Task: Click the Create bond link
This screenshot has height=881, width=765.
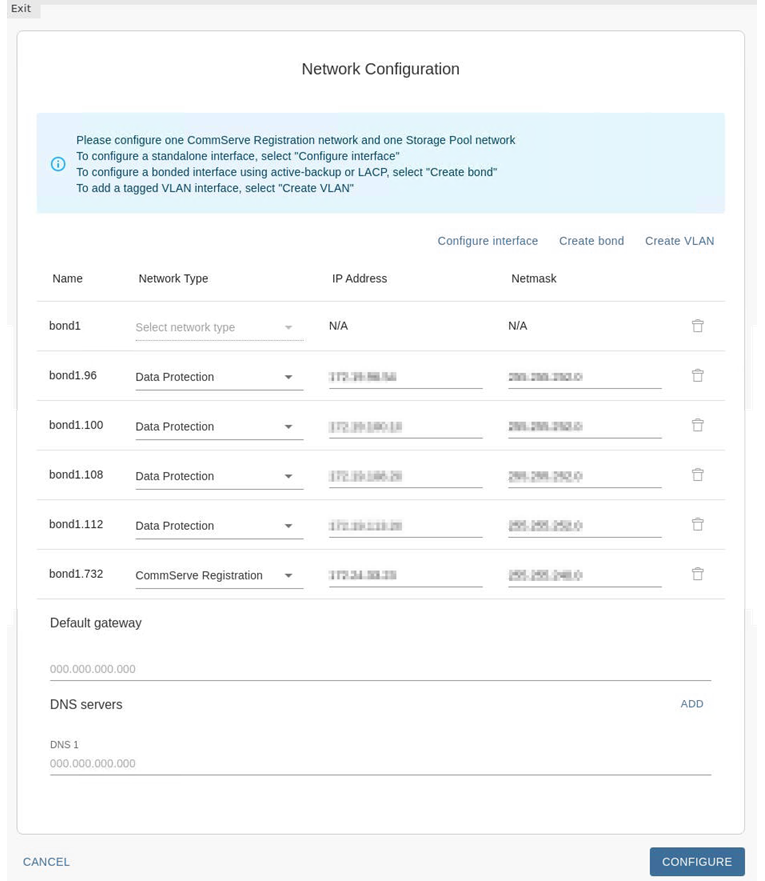Action: pos(591,241)
